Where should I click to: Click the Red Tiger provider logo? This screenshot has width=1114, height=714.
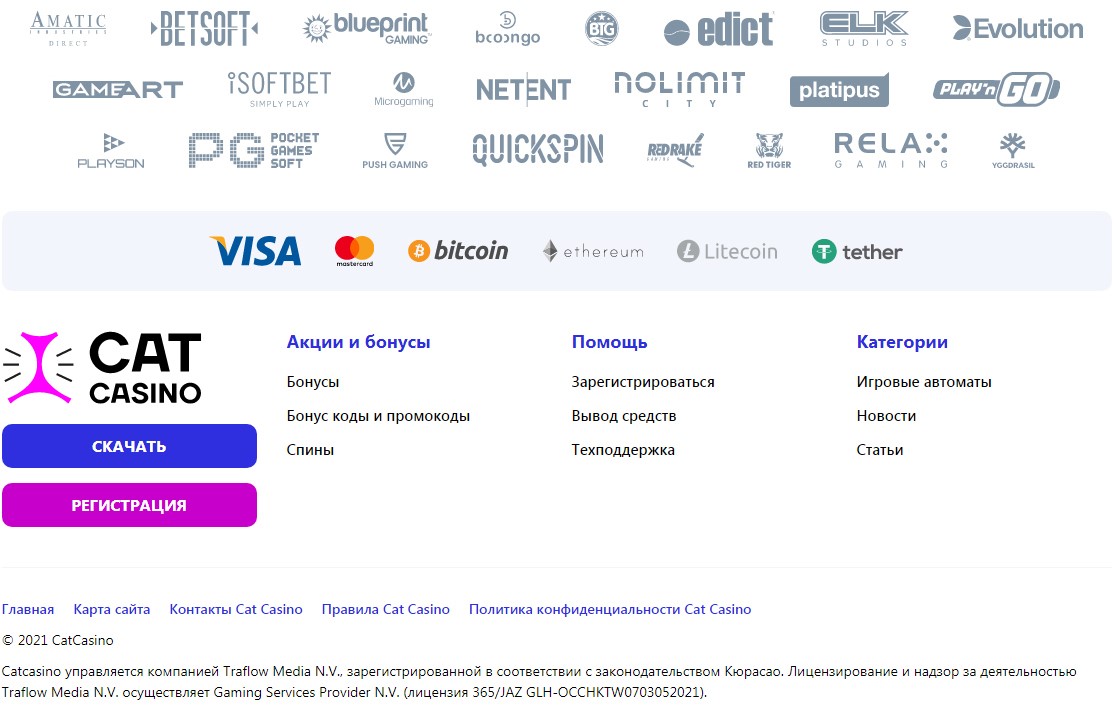pos(769,150)
